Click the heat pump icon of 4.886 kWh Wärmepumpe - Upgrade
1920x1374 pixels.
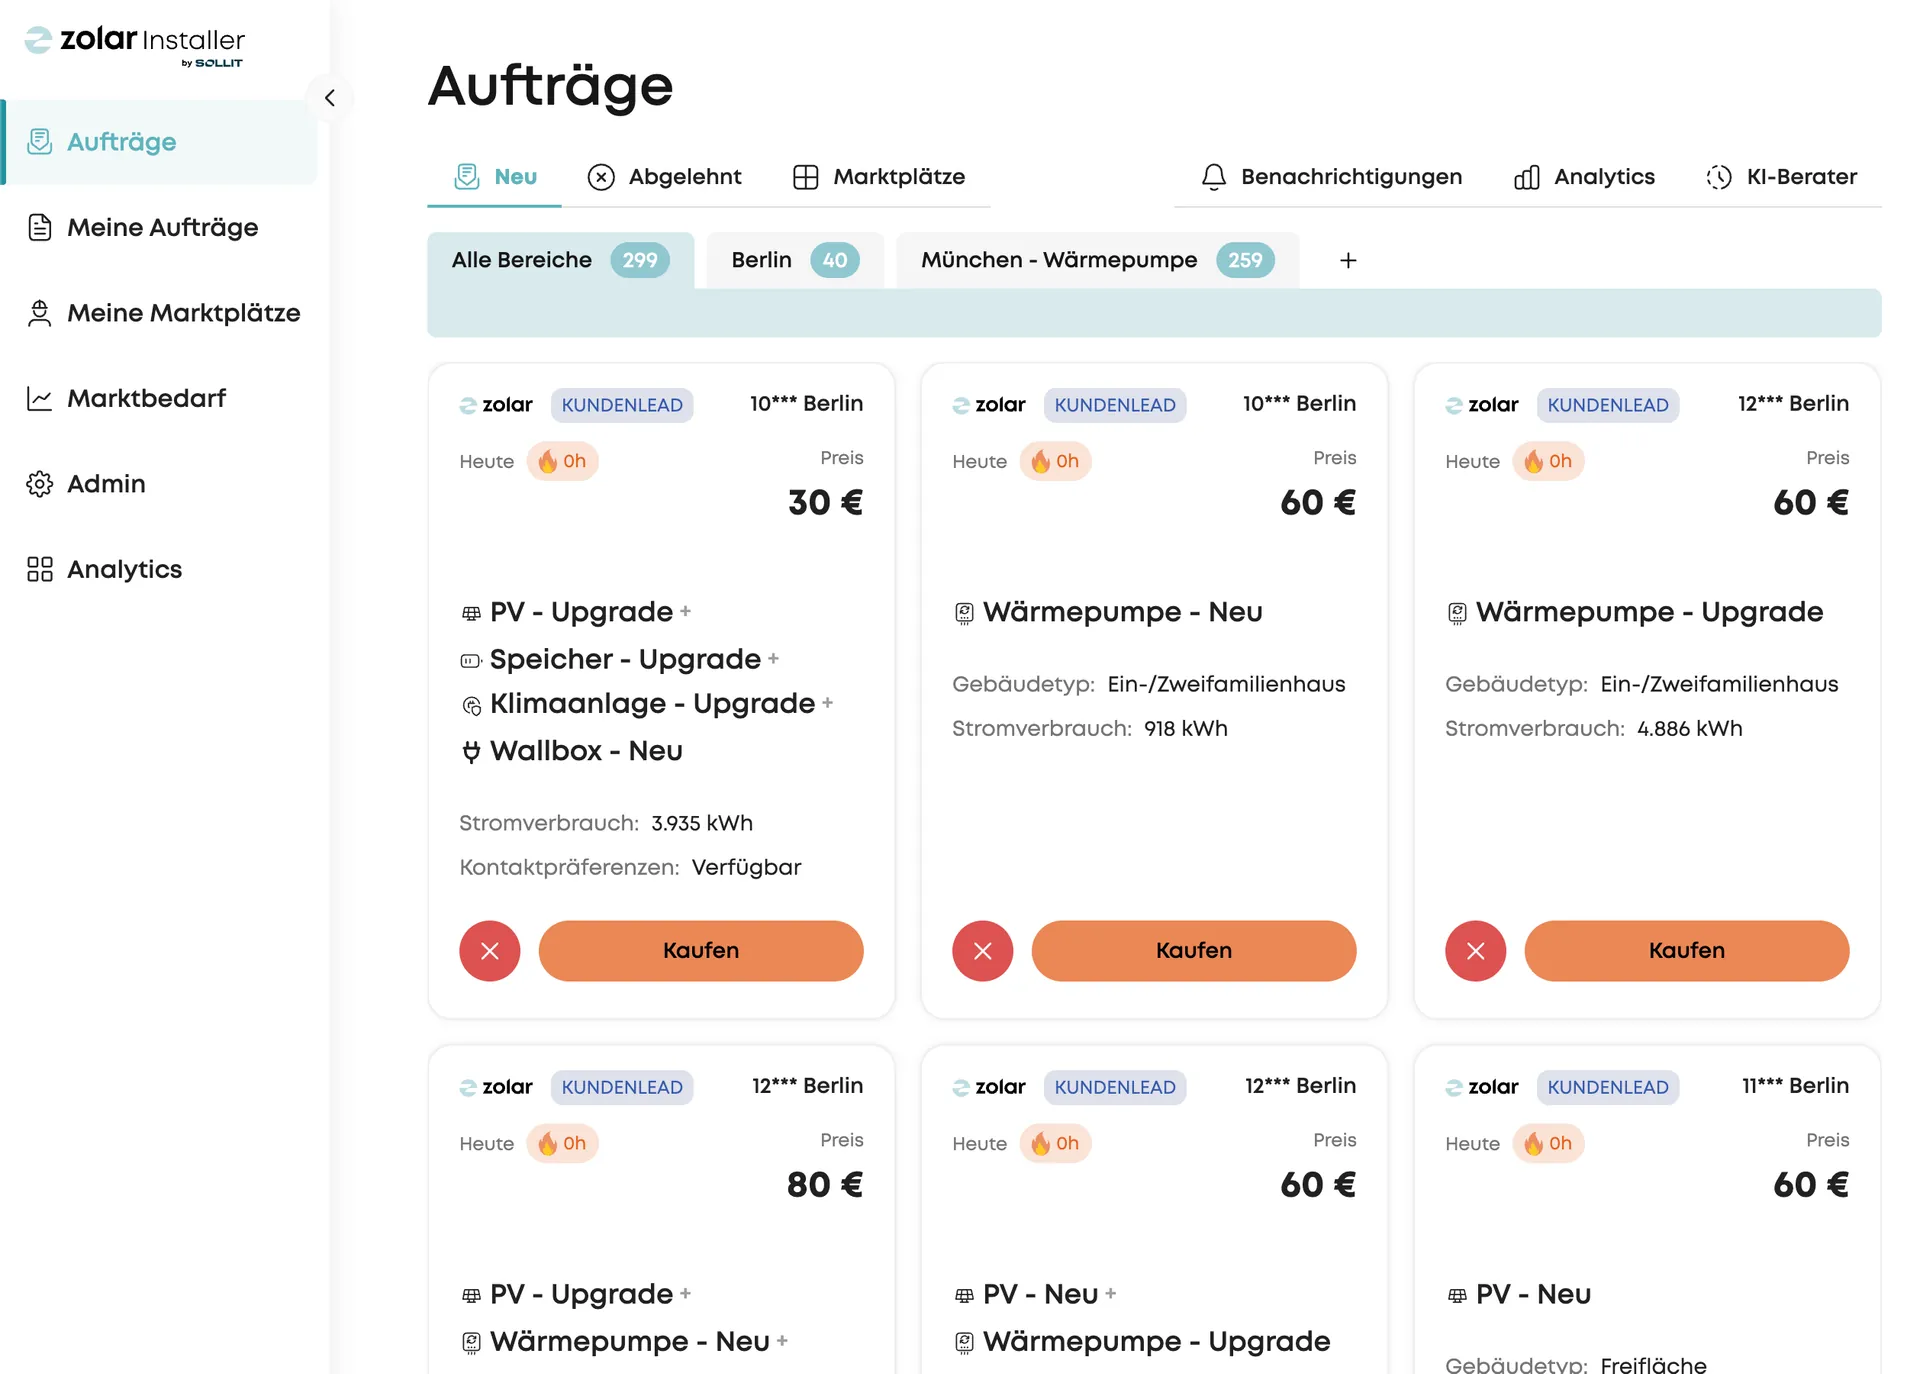pos(1457,613)
